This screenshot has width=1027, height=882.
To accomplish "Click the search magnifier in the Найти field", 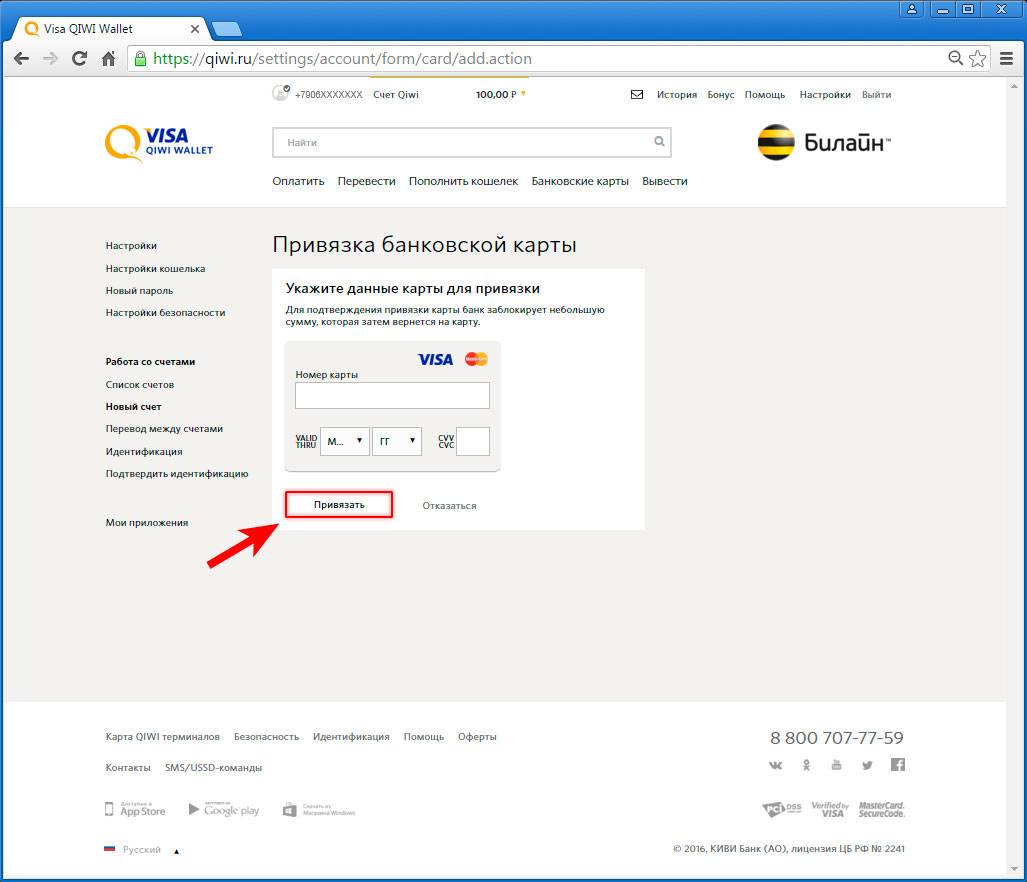I will [x=659, y=142].
